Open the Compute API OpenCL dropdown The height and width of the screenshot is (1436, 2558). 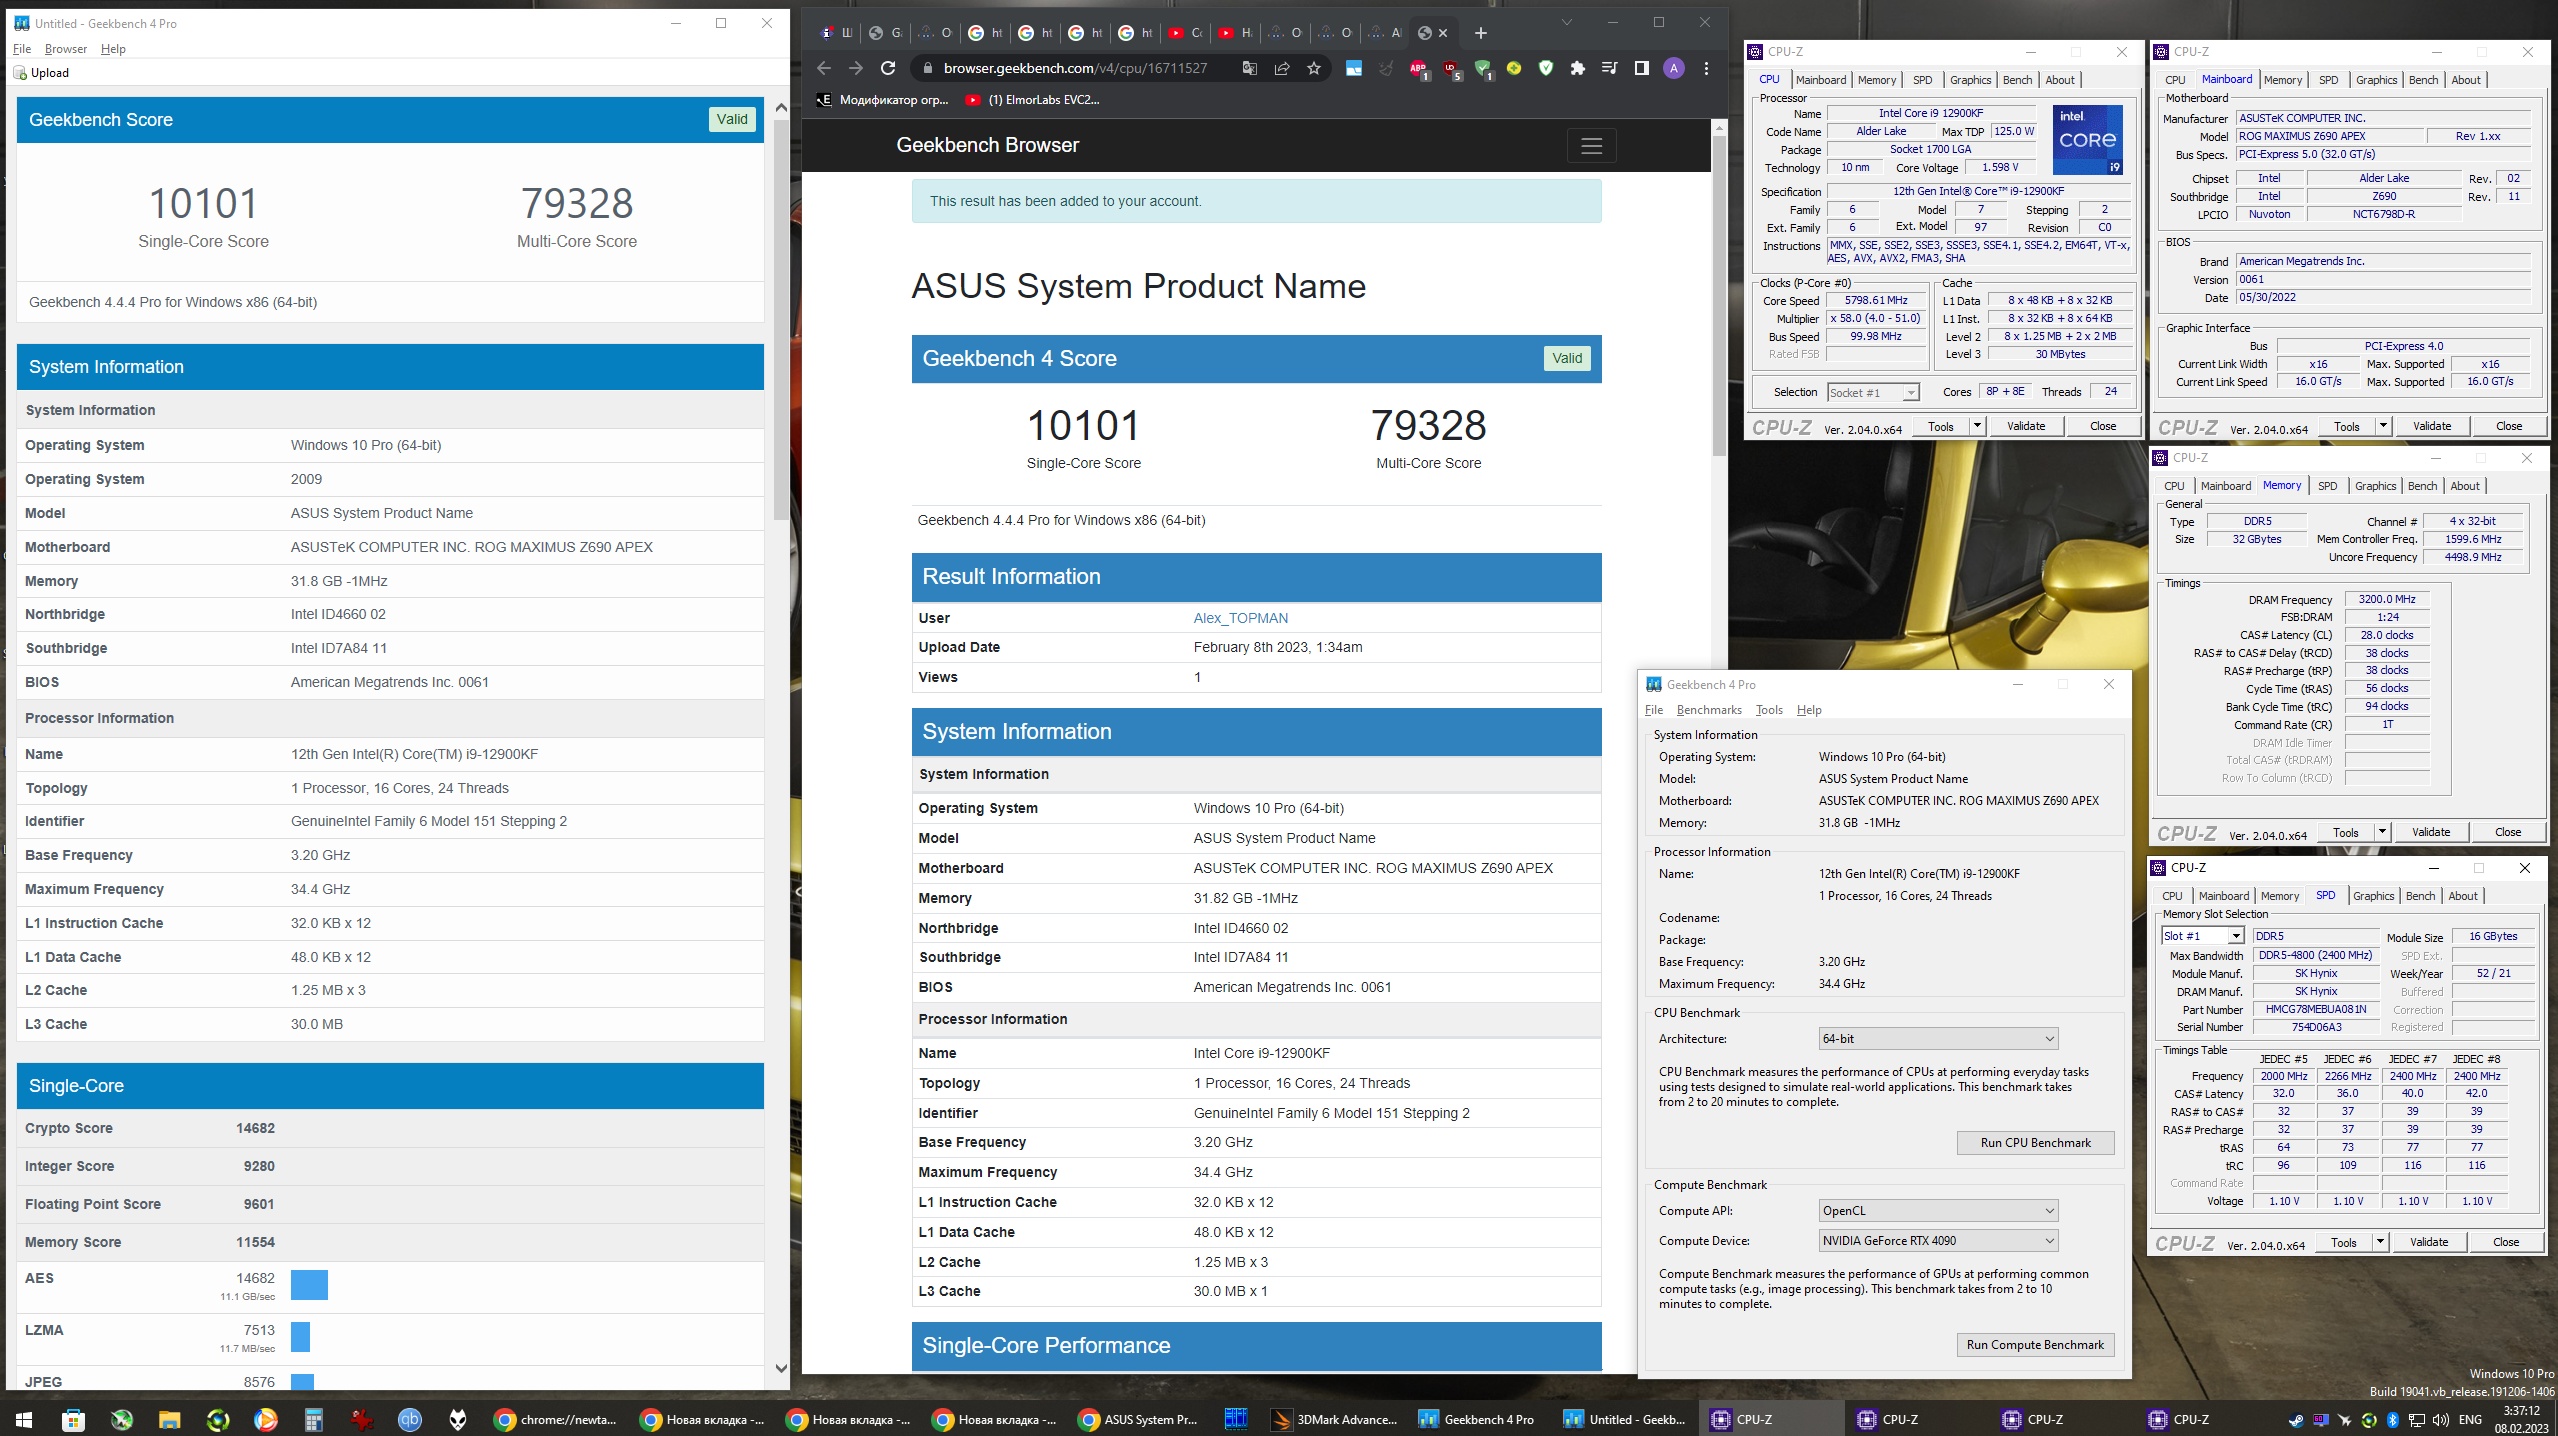[x=1938, y=1211]
